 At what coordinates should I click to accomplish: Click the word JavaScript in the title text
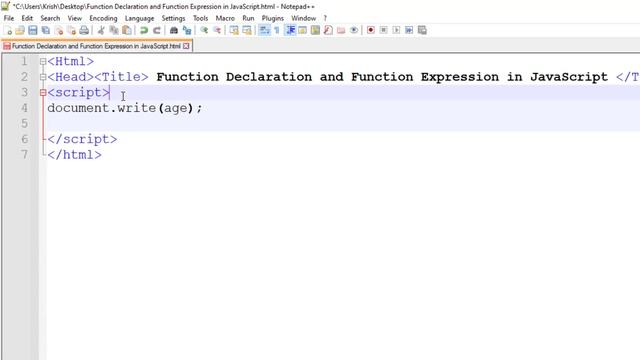coord(569,77)
